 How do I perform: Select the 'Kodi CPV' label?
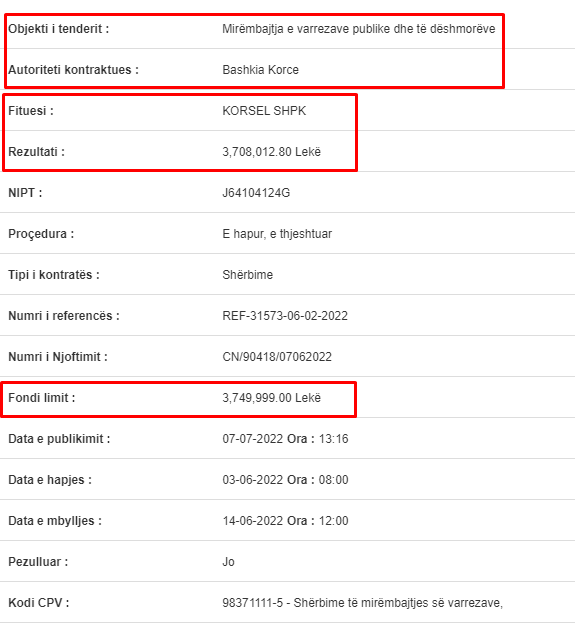tap(39, 603)
